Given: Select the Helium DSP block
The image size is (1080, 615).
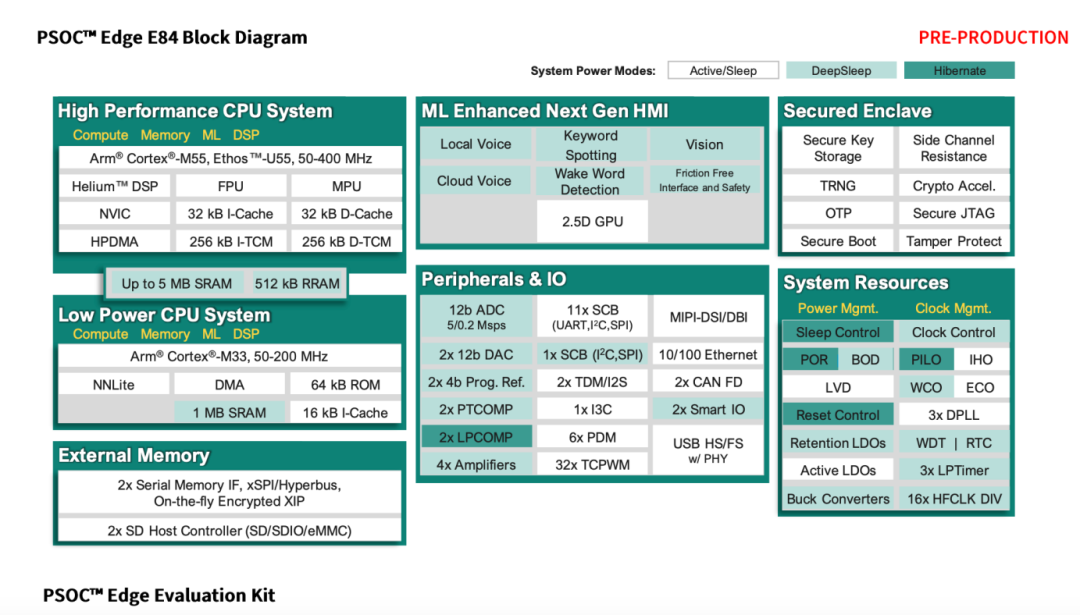Looking at the screenshot, I should (114, 186).
